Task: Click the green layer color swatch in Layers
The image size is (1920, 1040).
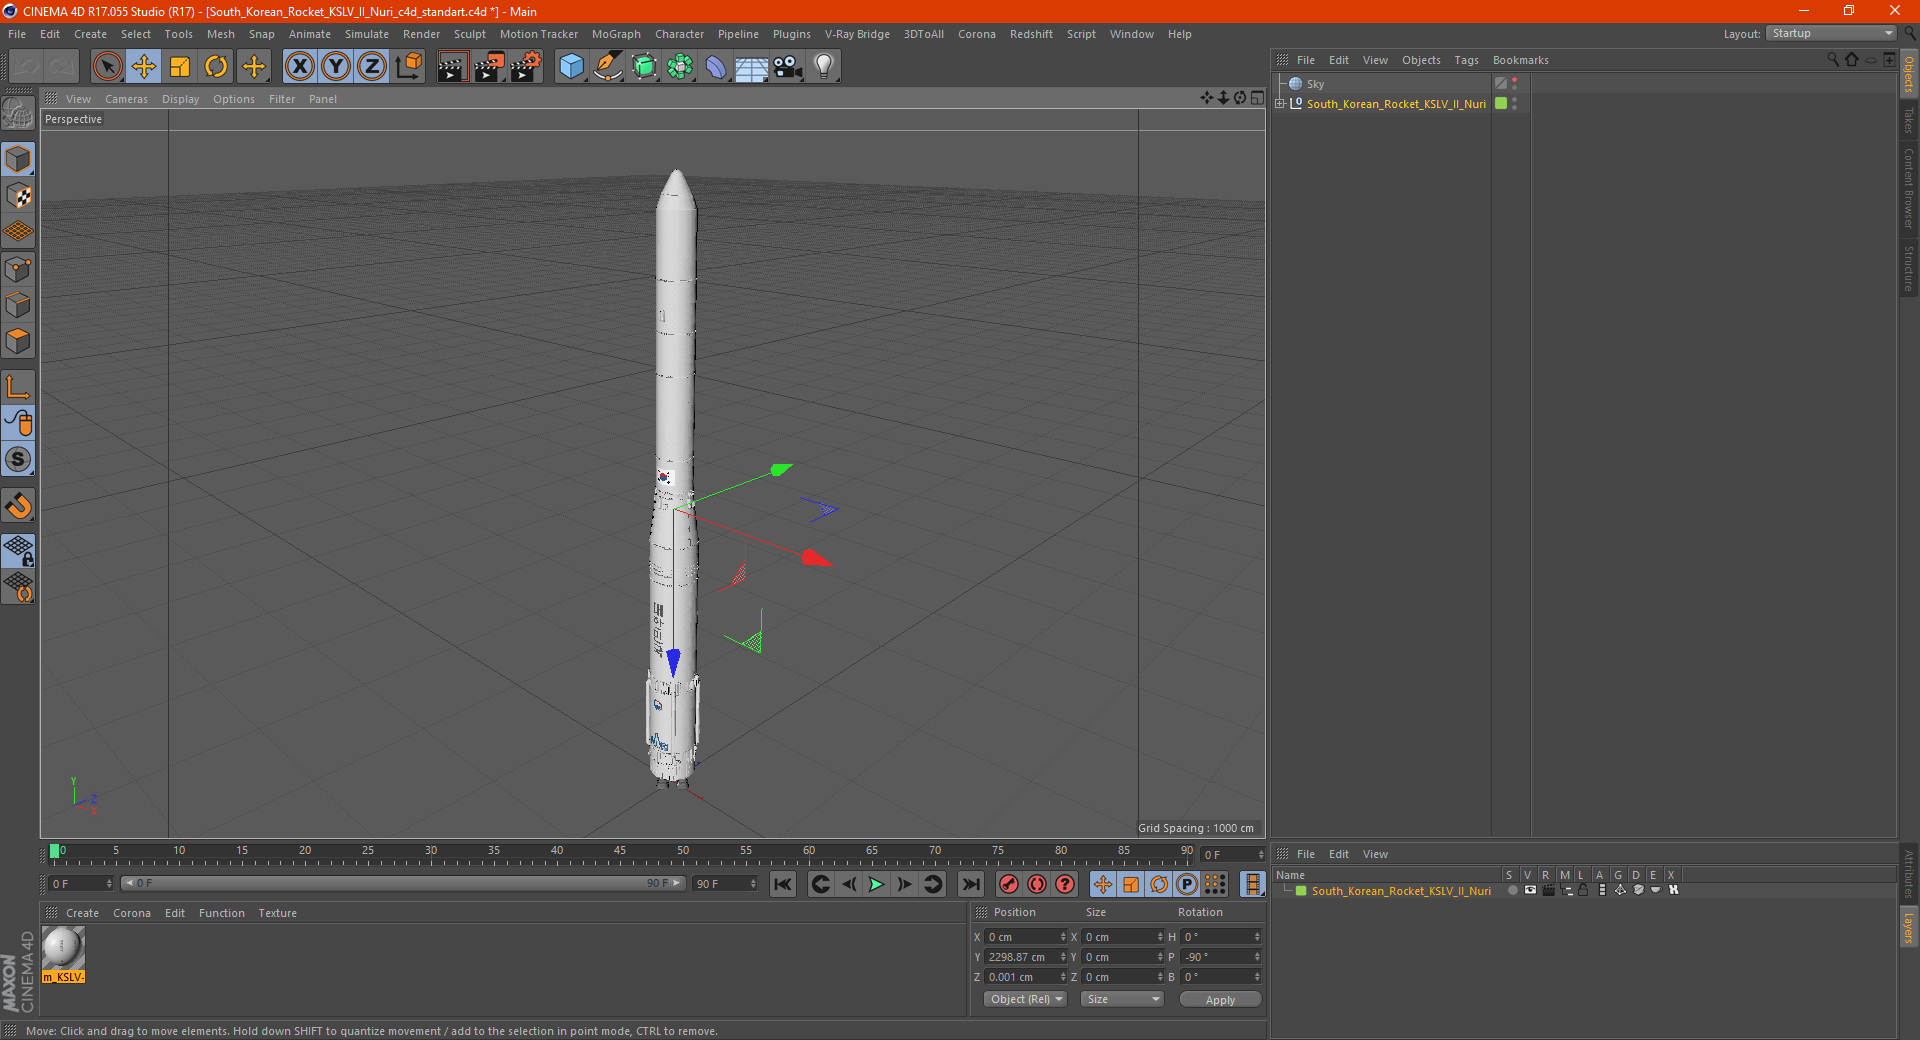Action: 1301,890
